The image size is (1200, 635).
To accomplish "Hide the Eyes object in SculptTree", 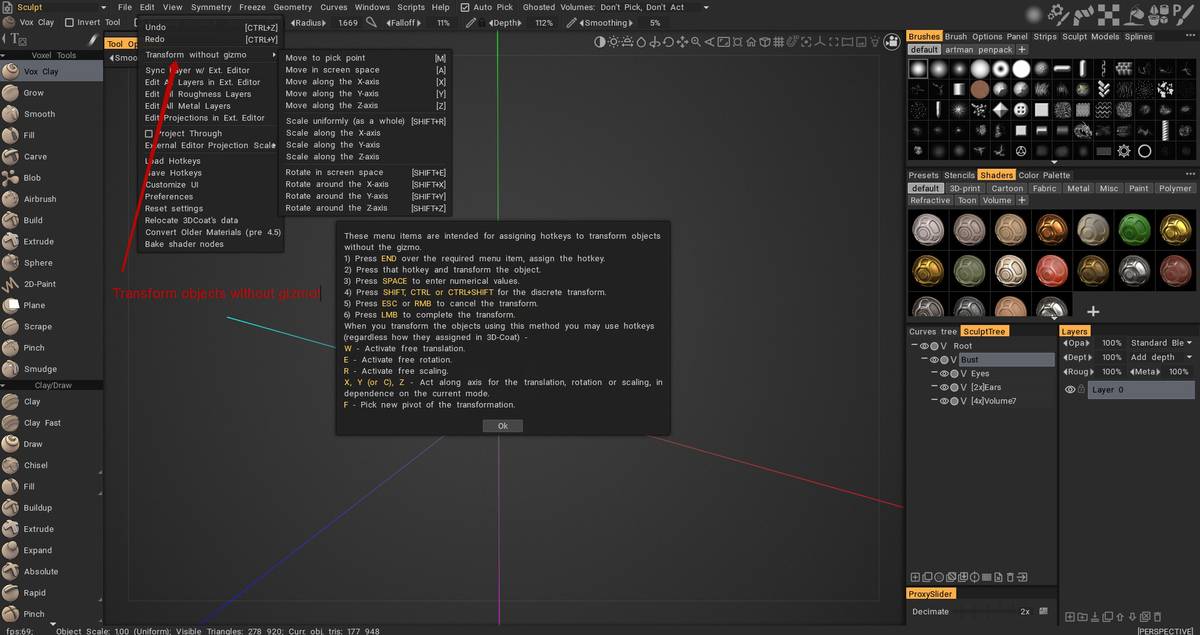I will pos(943,373).
